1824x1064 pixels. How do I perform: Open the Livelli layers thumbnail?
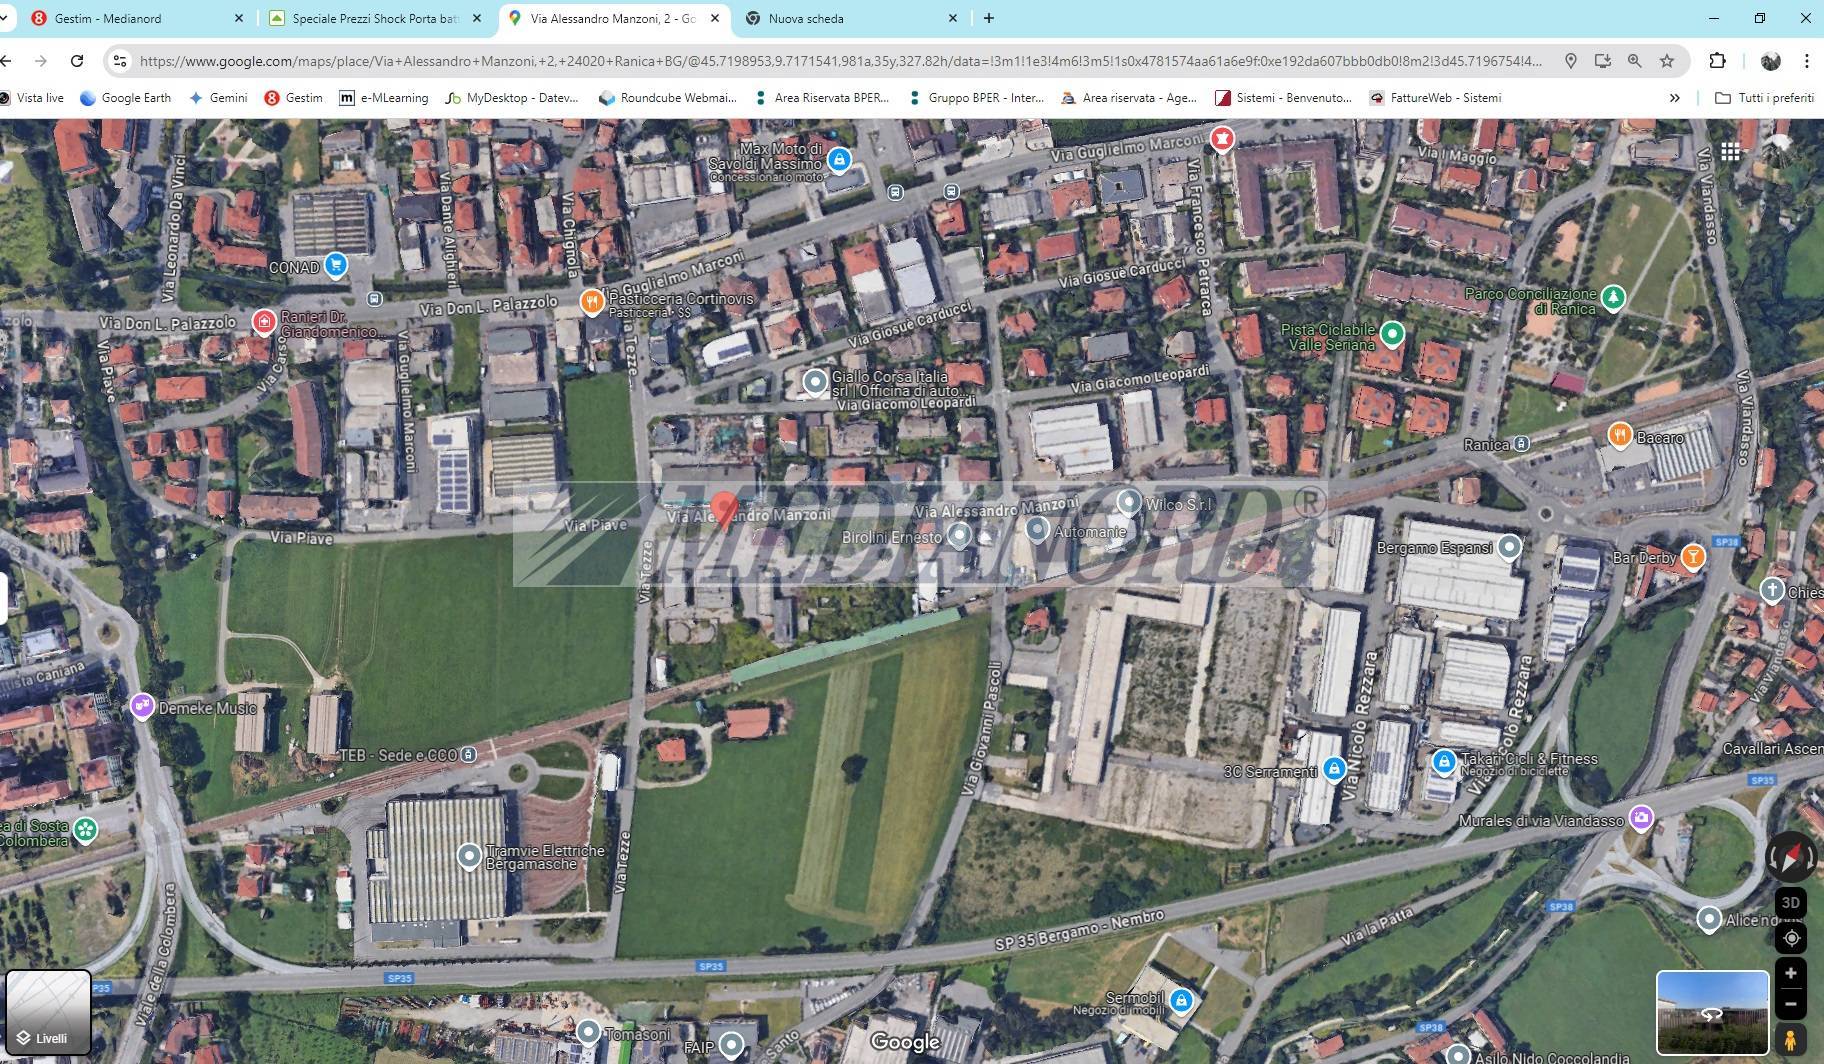48,1012
